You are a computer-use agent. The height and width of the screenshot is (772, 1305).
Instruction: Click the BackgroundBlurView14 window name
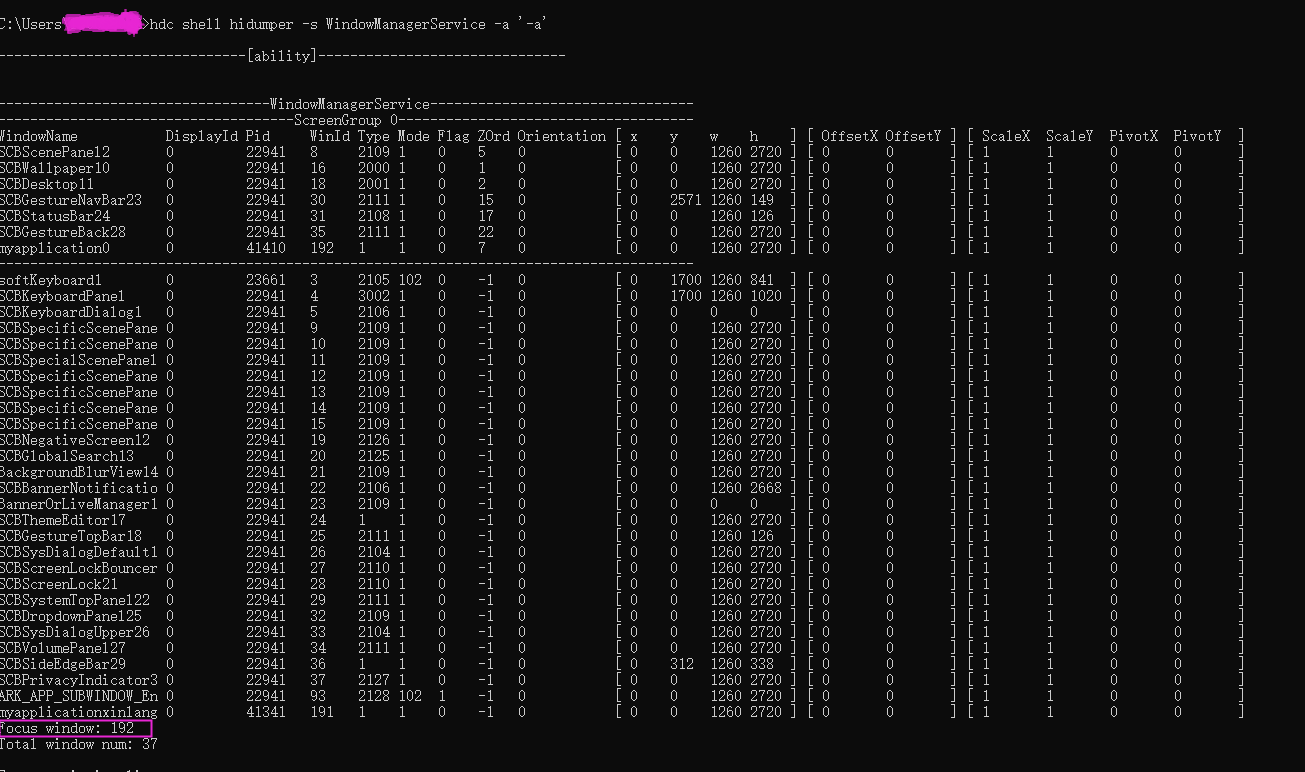79,472
